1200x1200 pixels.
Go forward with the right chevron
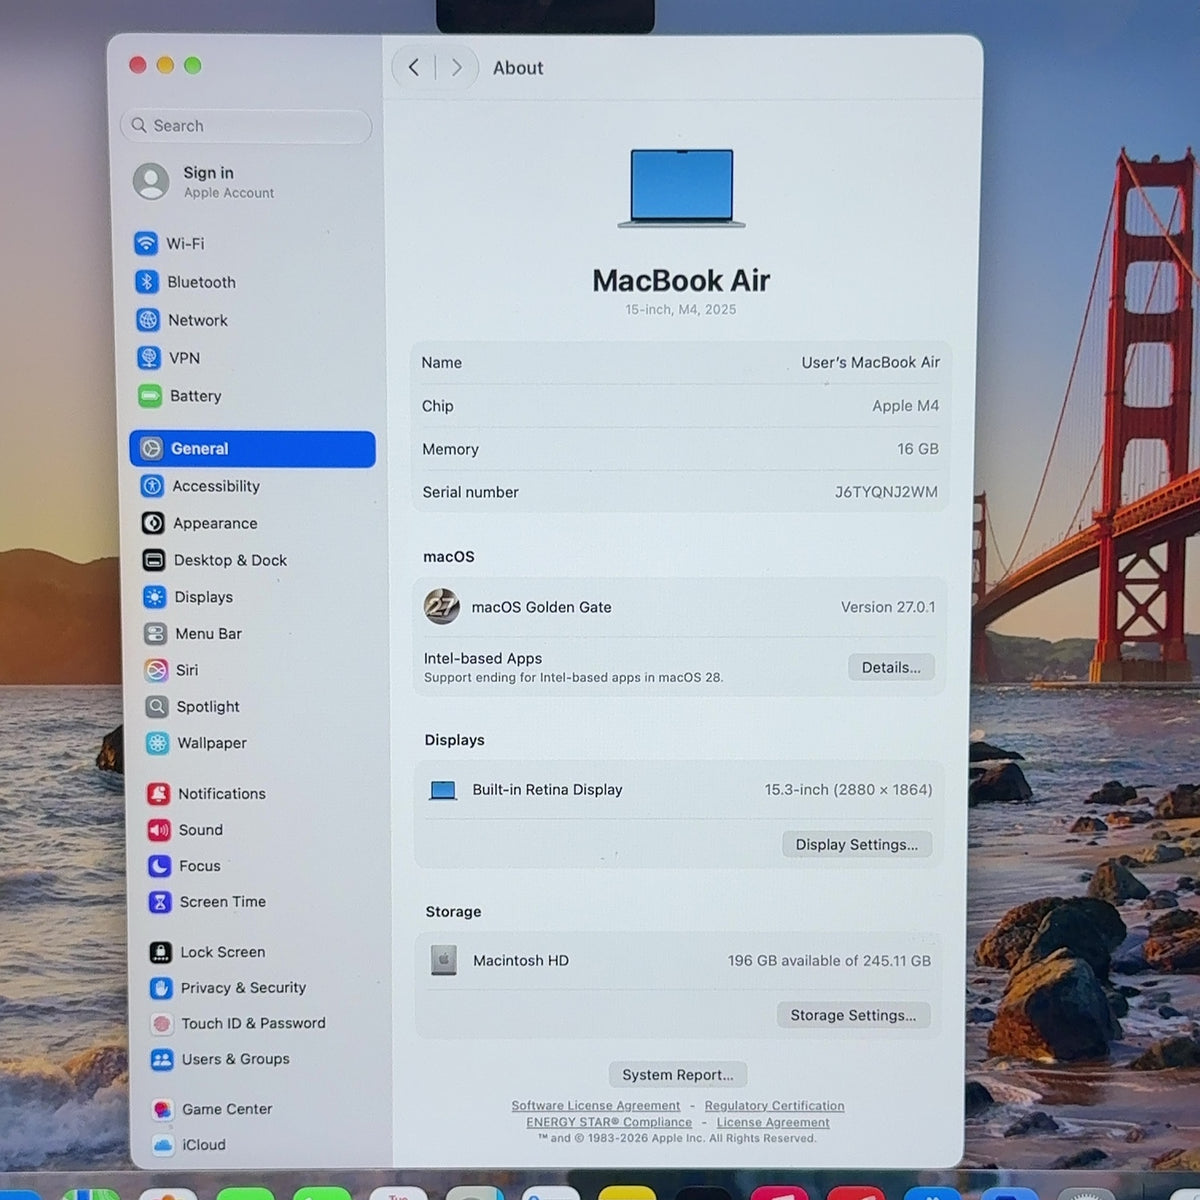[x=456, y=67]
